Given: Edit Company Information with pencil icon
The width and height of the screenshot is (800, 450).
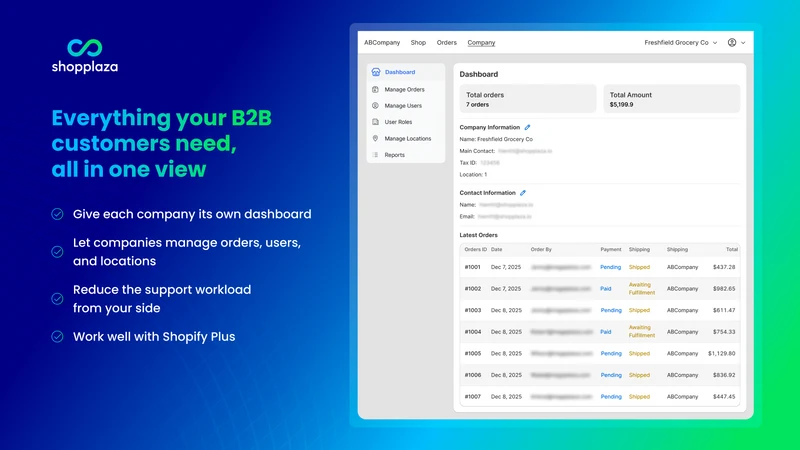Looking at the screenshot, I should 528,127.
